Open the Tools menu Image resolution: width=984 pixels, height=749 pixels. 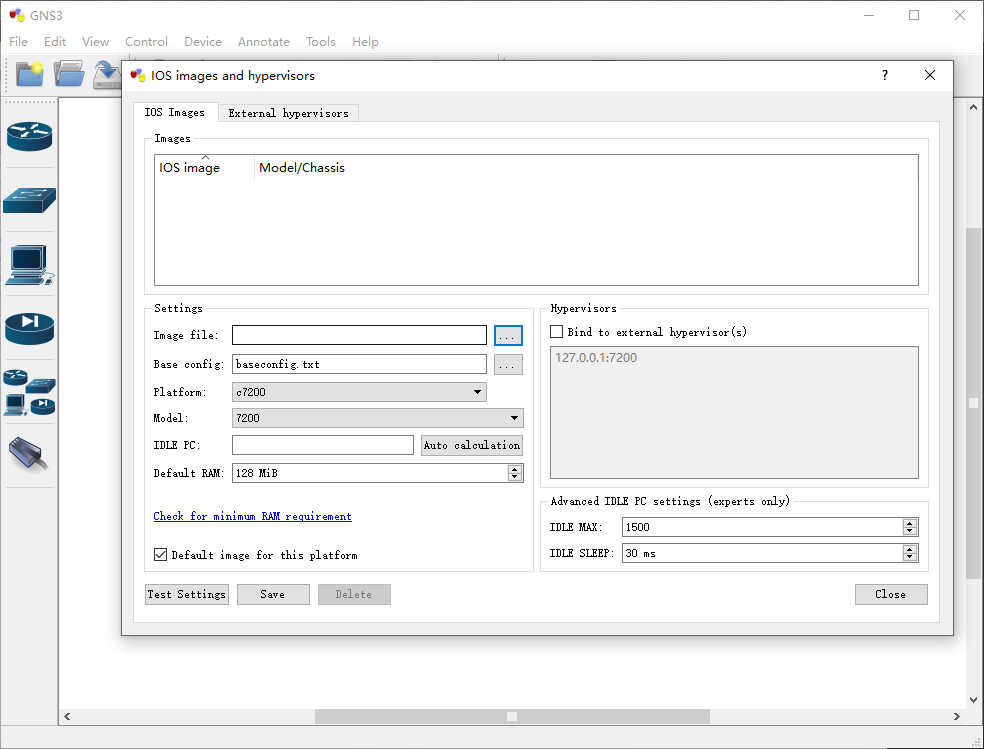tap(321, 41)
